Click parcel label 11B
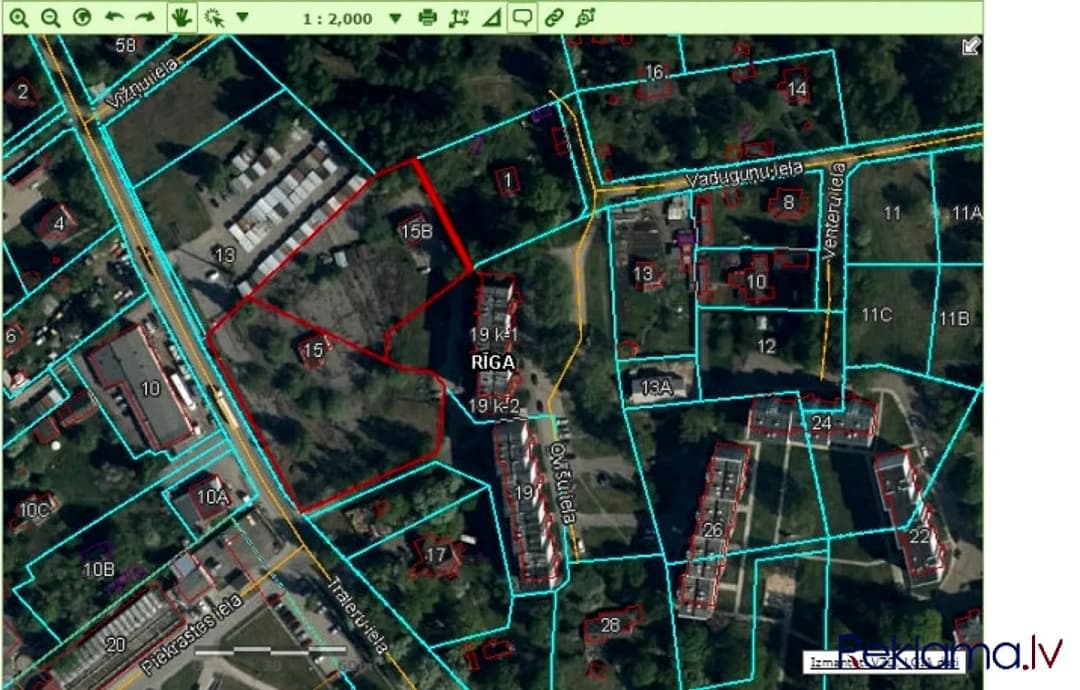This screenshot has width=1080, height=690. click(x=954, y=319)
